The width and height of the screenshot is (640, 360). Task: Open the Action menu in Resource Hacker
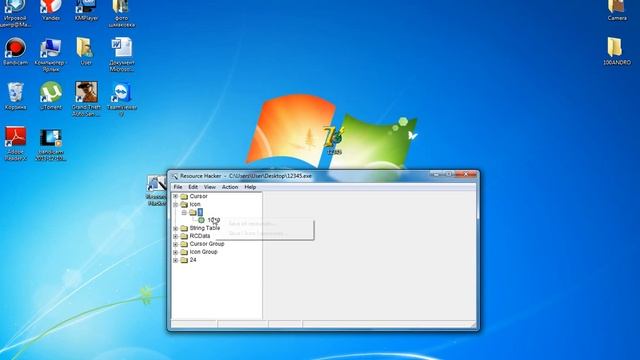(230, 187)
